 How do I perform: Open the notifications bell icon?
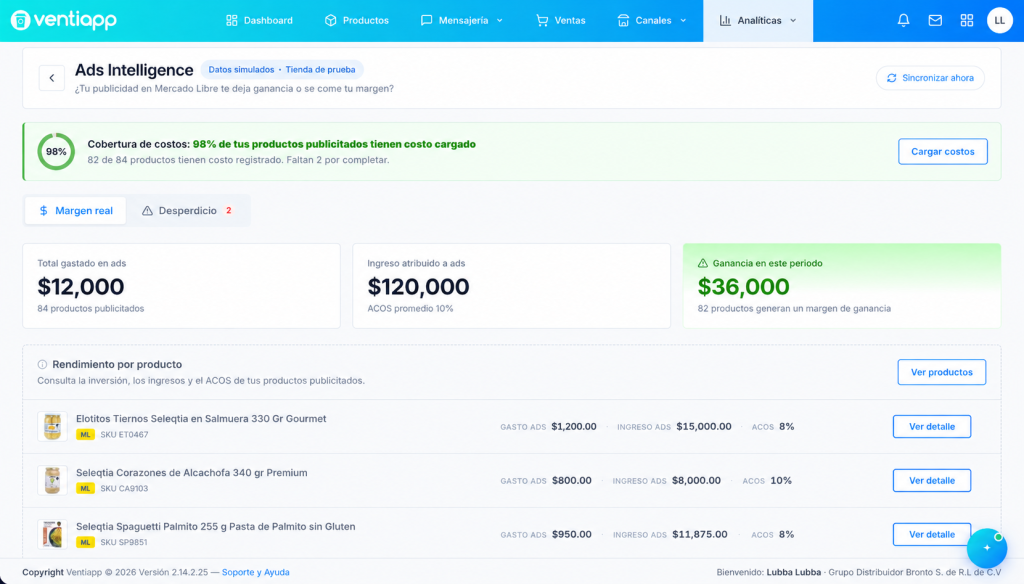coord(903,20)
